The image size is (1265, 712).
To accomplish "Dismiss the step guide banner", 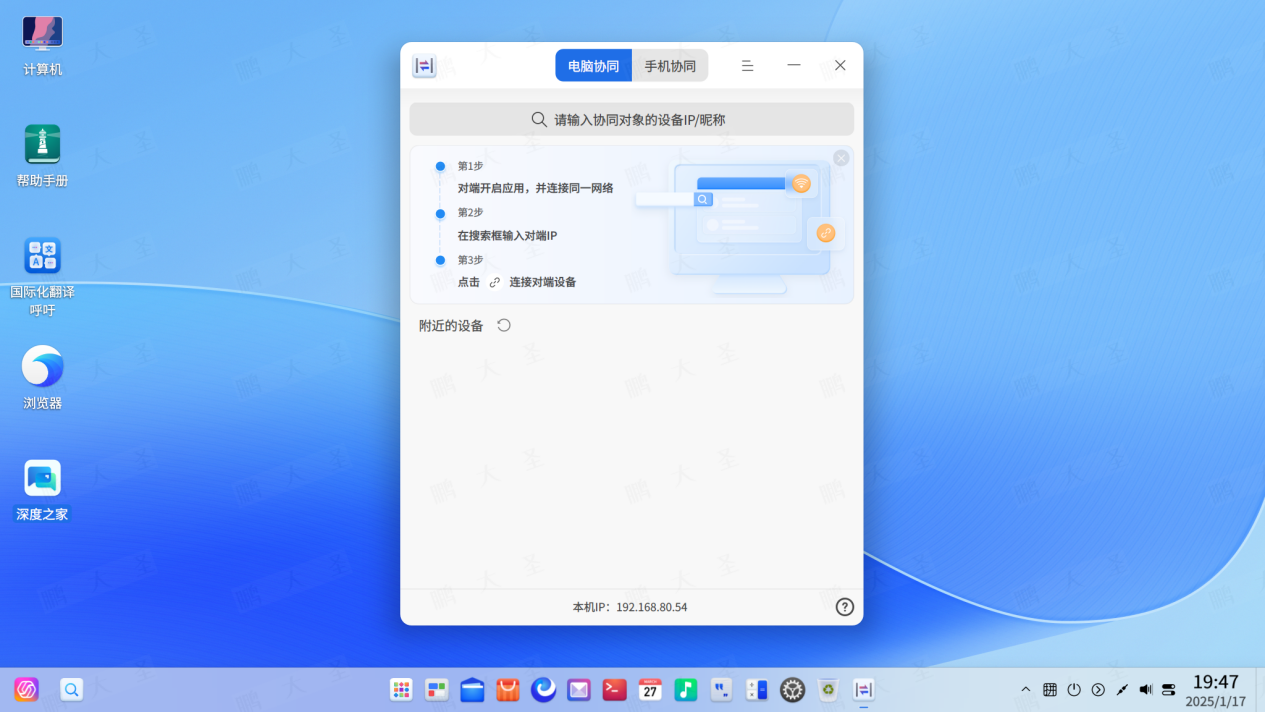I will click(841, 158).
